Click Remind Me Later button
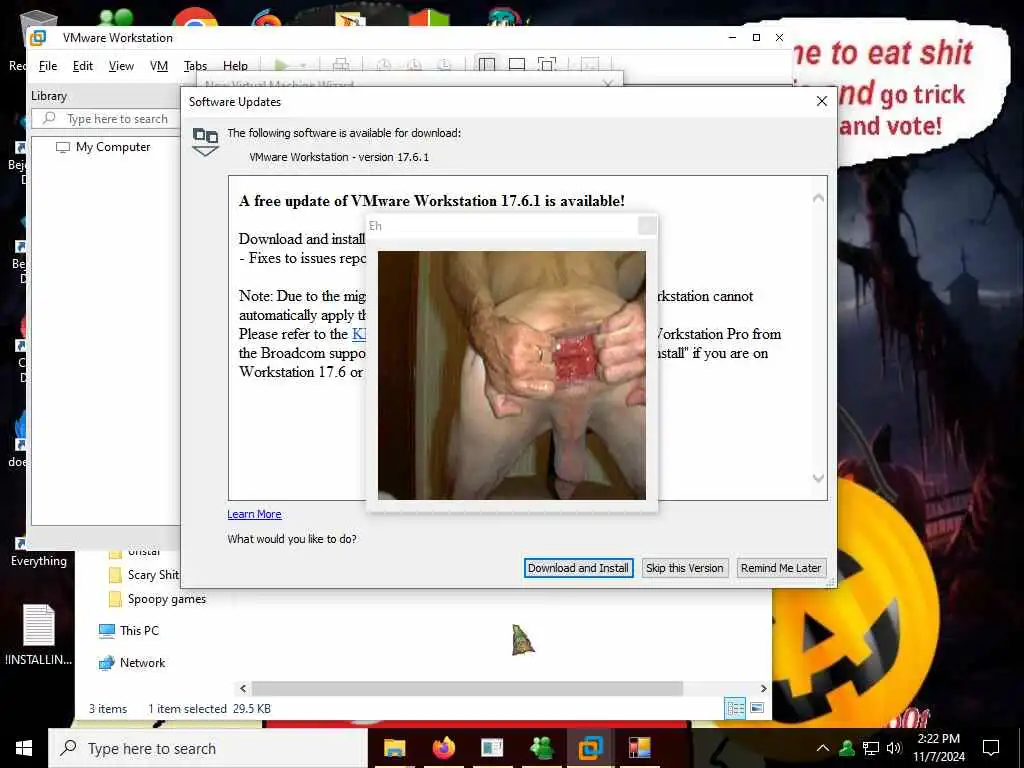Image resolution: width=1024 pixels, height=768 pixels. (780, 568)
